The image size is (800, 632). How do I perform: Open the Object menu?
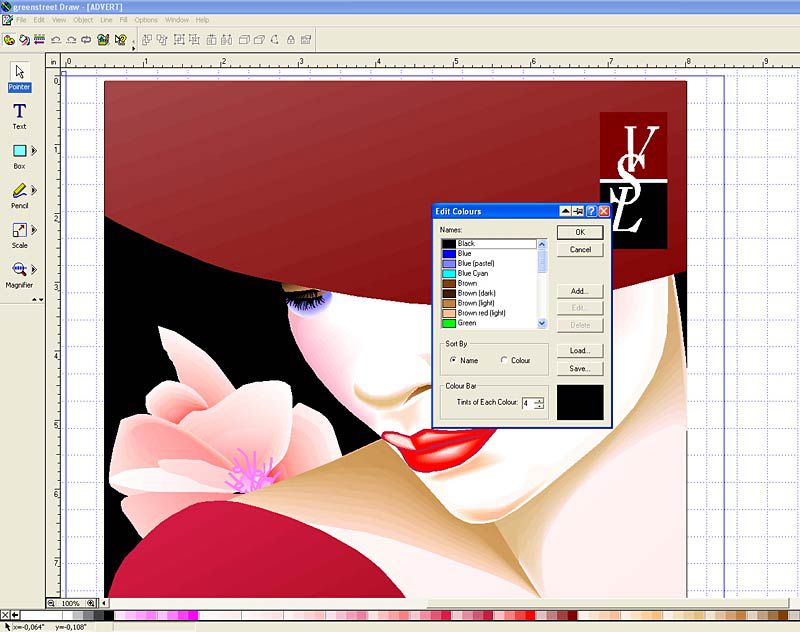[x=83, y=20]
